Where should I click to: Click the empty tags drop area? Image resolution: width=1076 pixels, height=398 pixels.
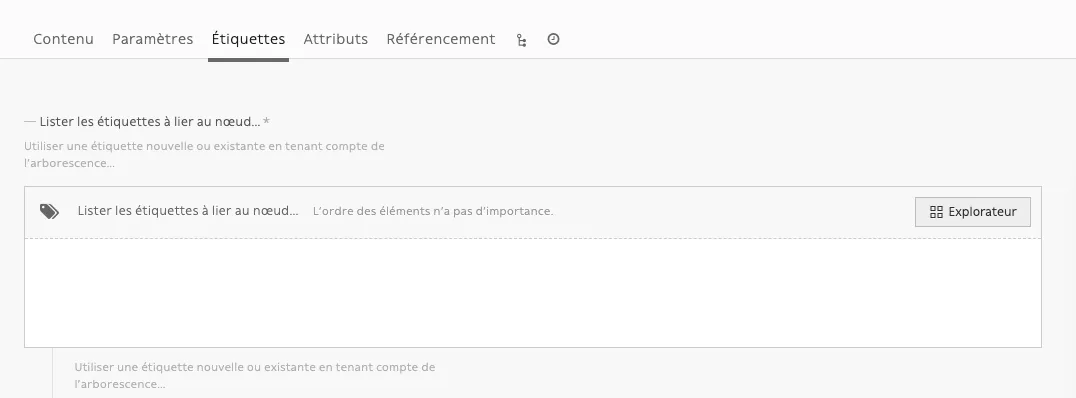click(x=533, y=293)
